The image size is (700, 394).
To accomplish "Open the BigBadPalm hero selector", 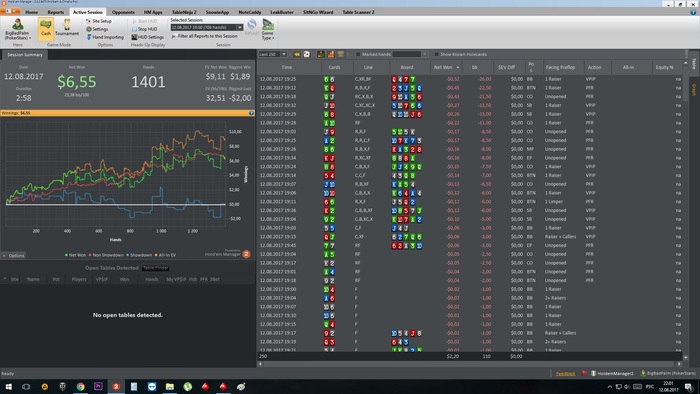I will click(x=17, y=29).
